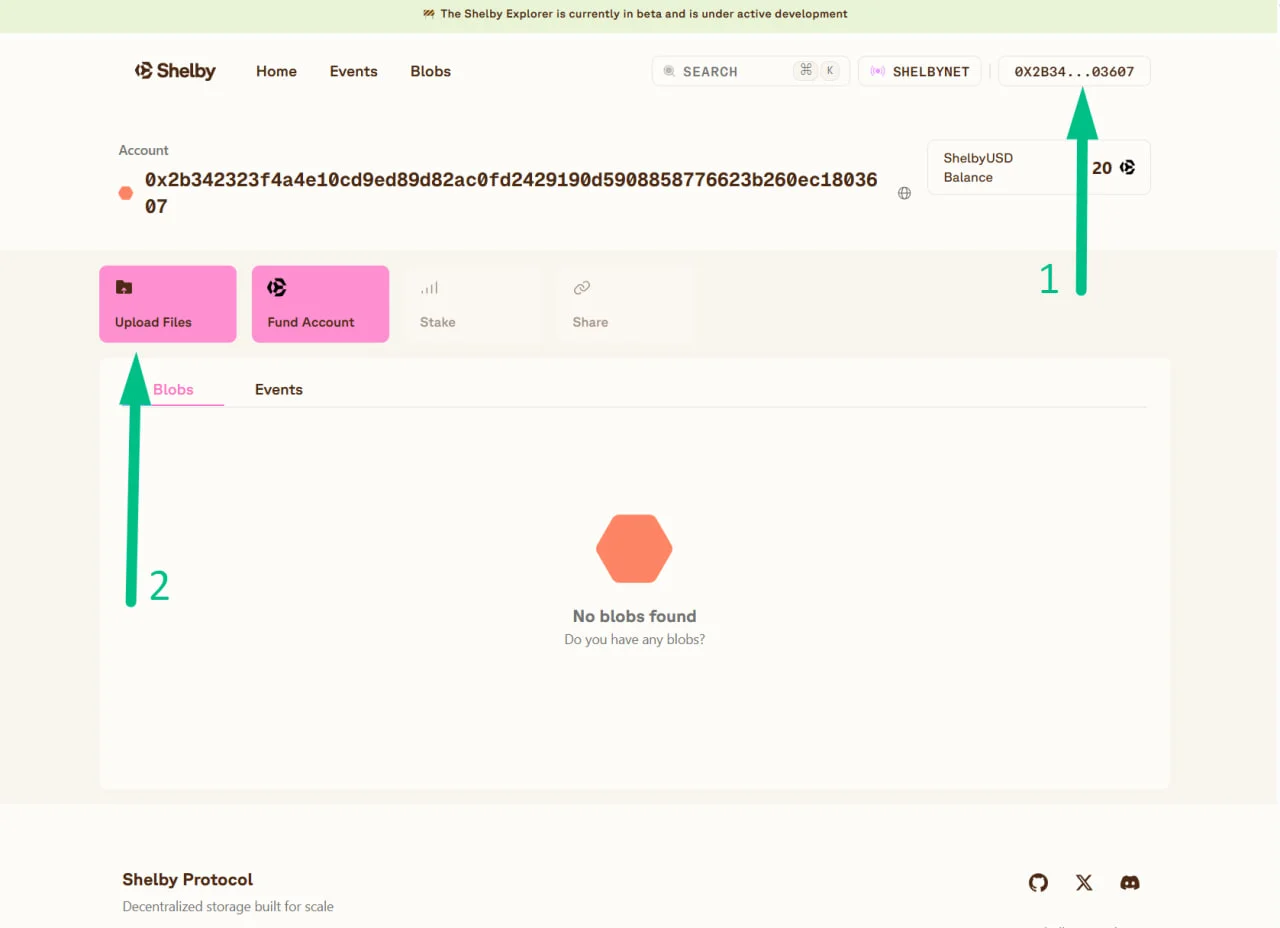Click the globe icon beside account address

904,193
